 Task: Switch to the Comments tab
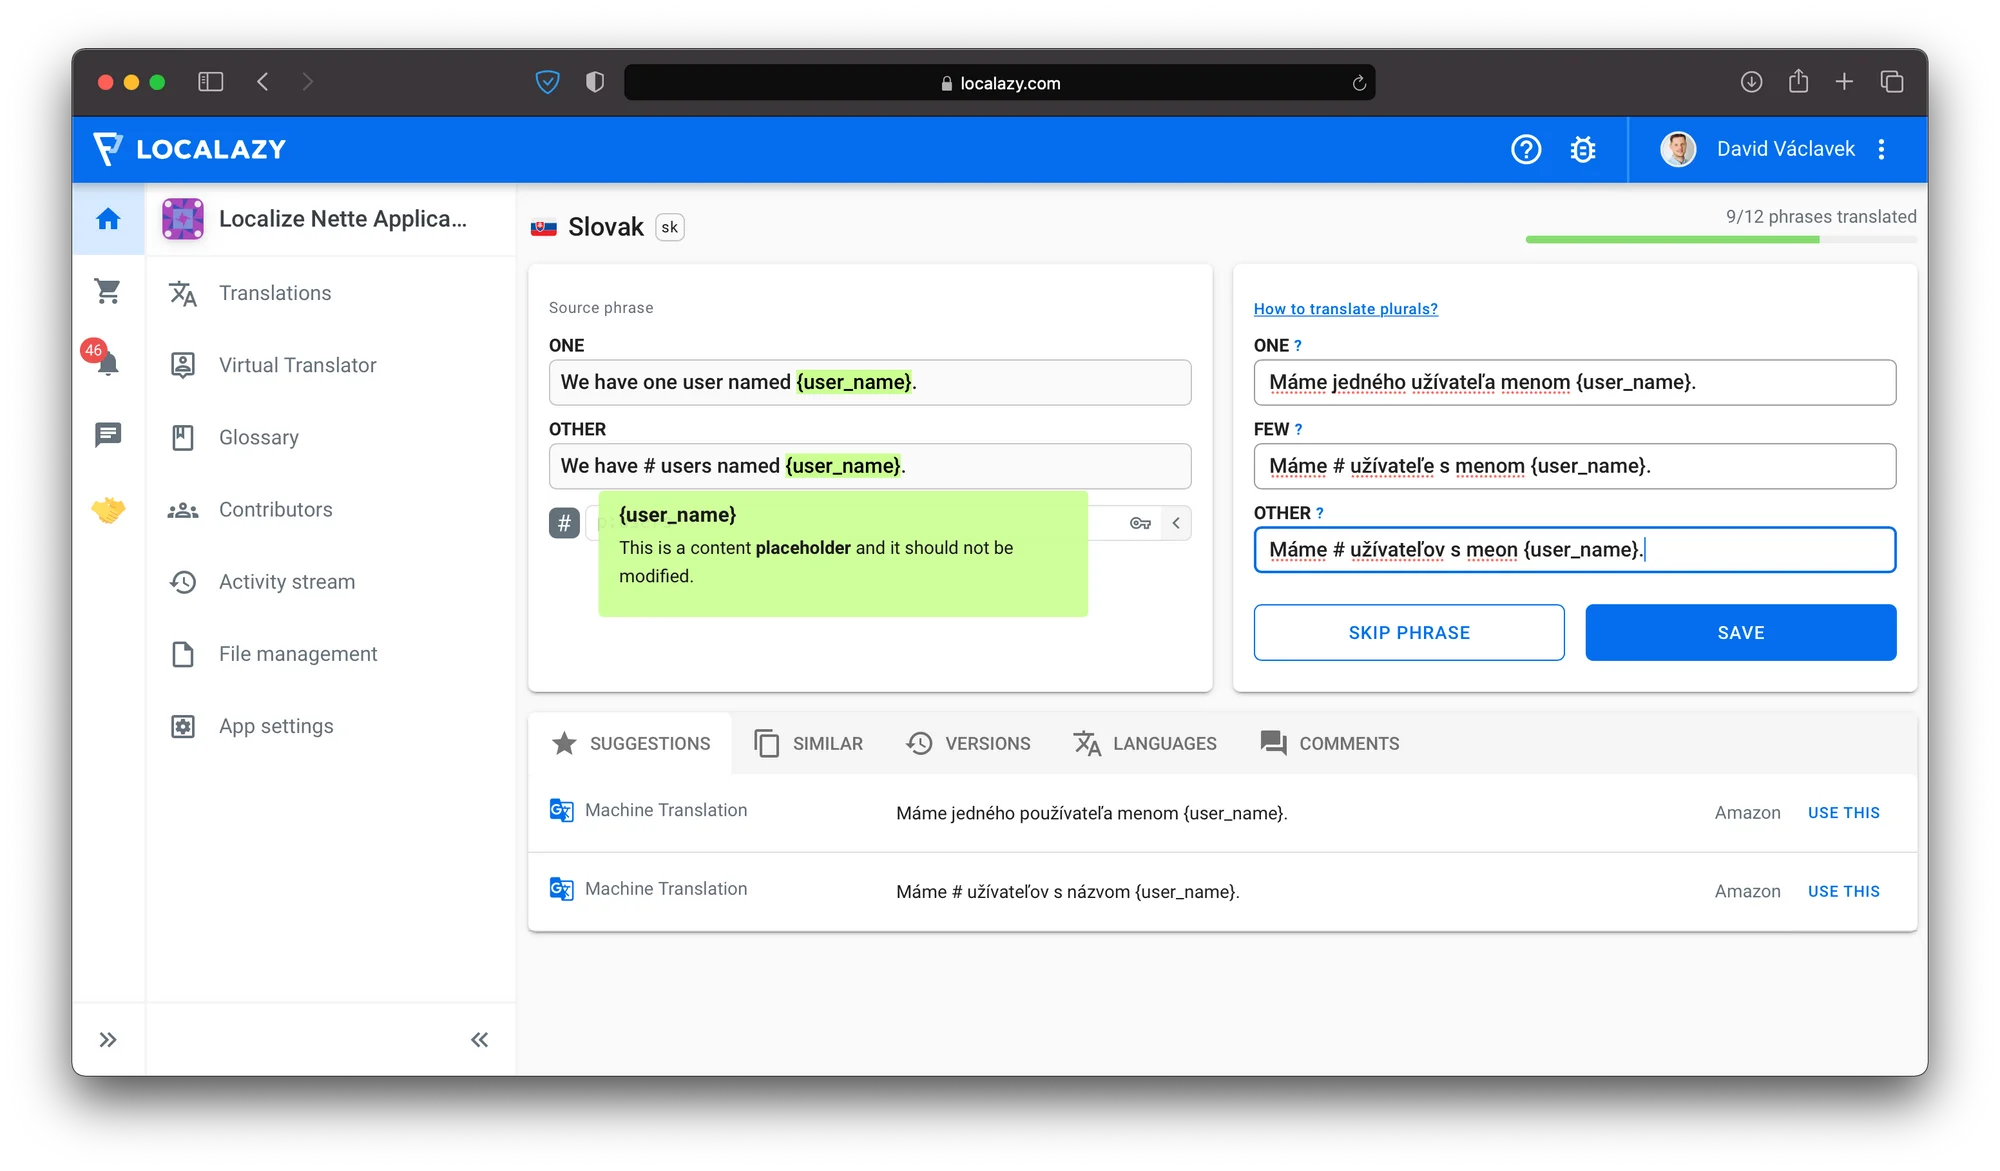point(1329,744)
